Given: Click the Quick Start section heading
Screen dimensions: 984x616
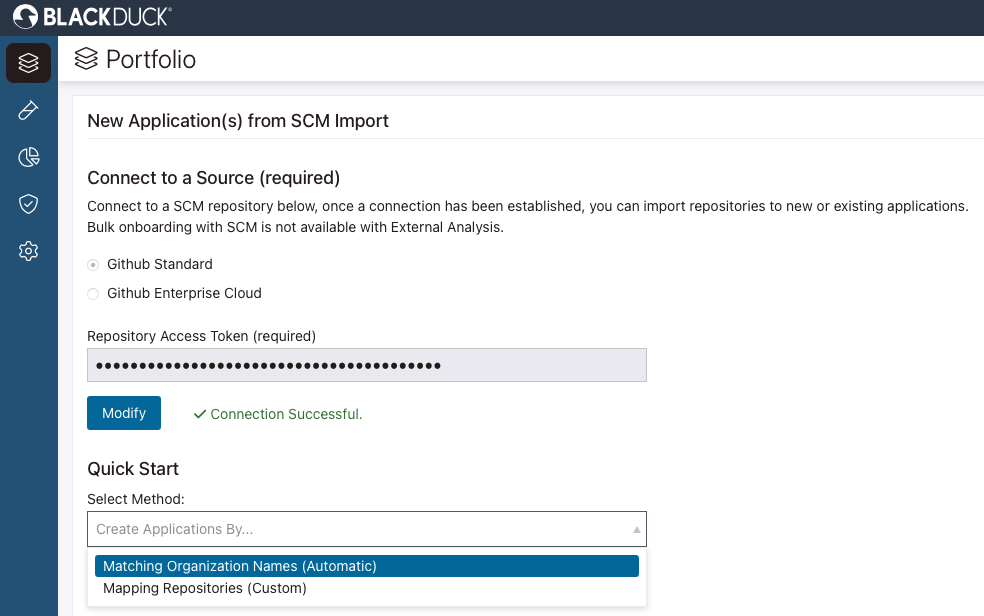Looking at the screenshot, I should point(133,469).
